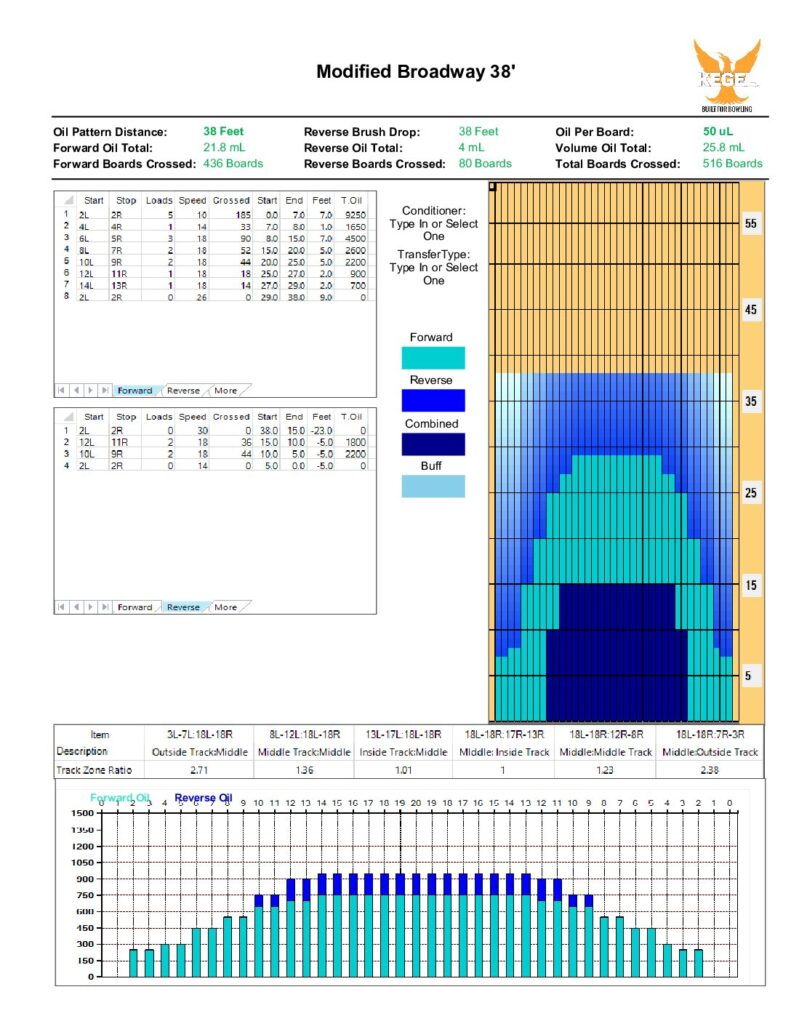Click Feet cell '-23.0' in reverse table
The width and height of the screenshot is (791, 1024).
(322, 430)
